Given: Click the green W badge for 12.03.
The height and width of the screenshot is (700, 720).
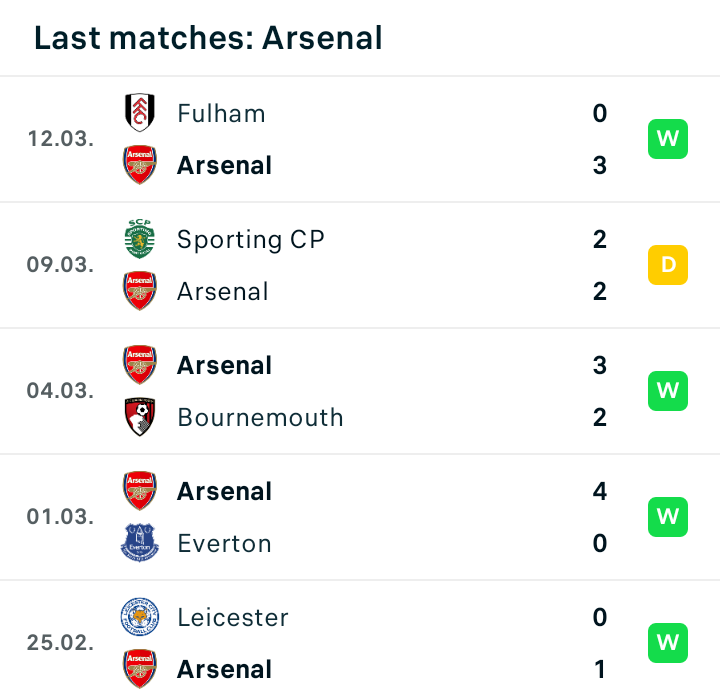Looking at the screenshot, I should coord(668,139).
